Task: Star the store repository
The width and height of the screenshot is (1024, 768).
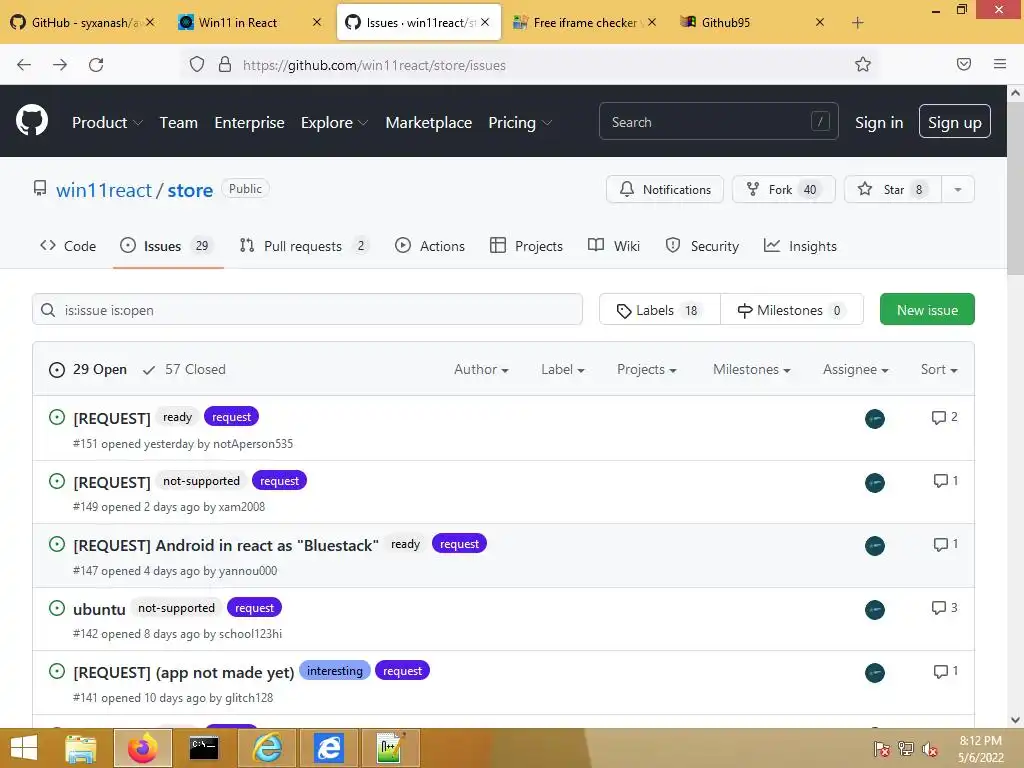Action: pyautogui.click(x=893, y=189)
